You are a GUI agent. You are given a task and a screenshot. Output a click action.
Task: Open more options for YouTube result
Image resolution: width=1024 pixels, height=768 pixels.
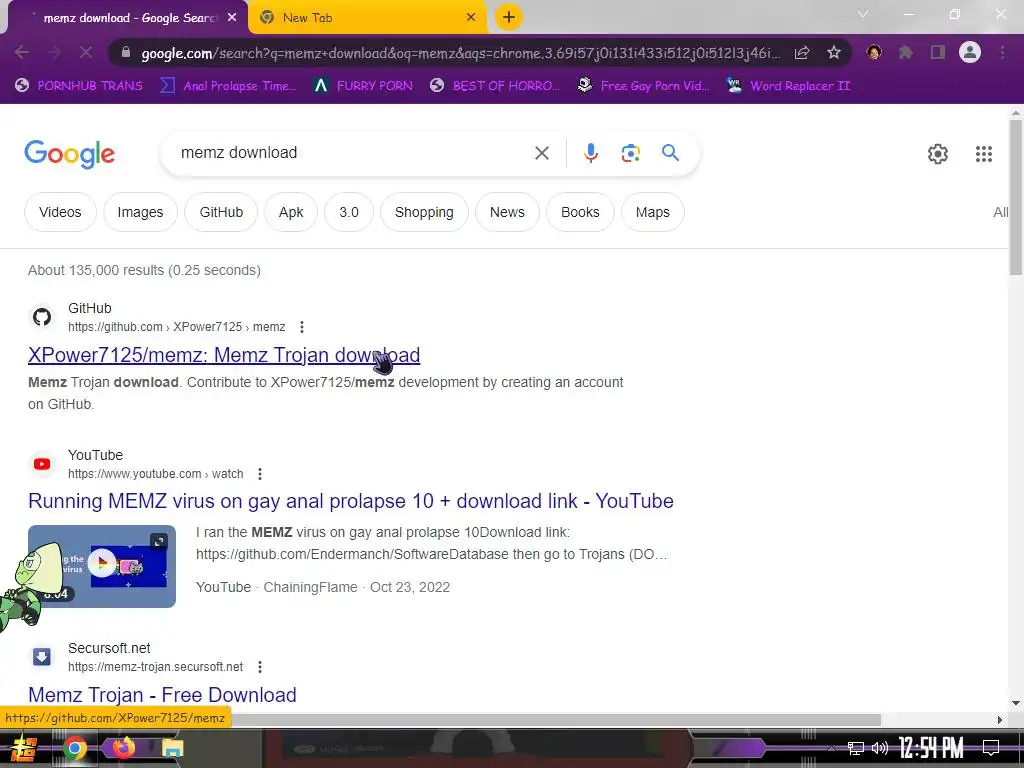click(260, 473)
